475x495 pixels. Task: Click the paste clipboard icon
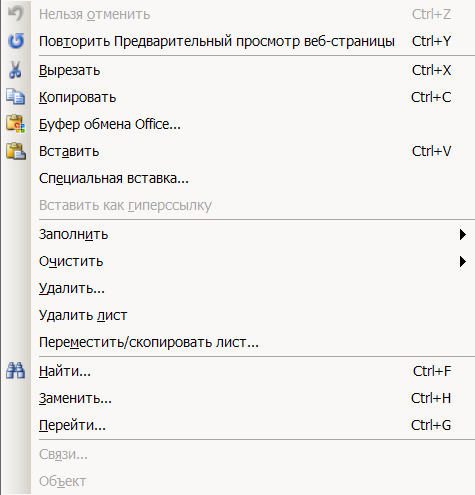tap(16, 151)
